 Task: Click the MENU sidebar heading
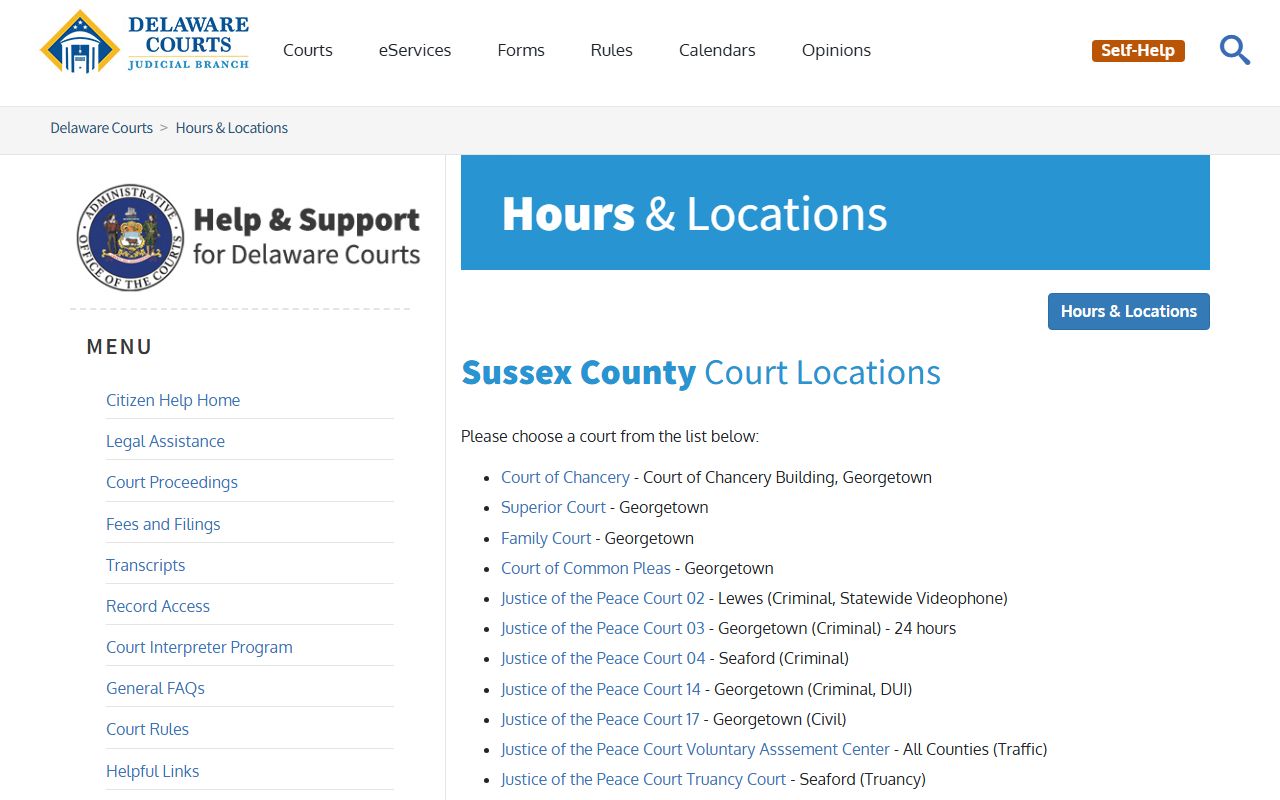tap(120, 347)
